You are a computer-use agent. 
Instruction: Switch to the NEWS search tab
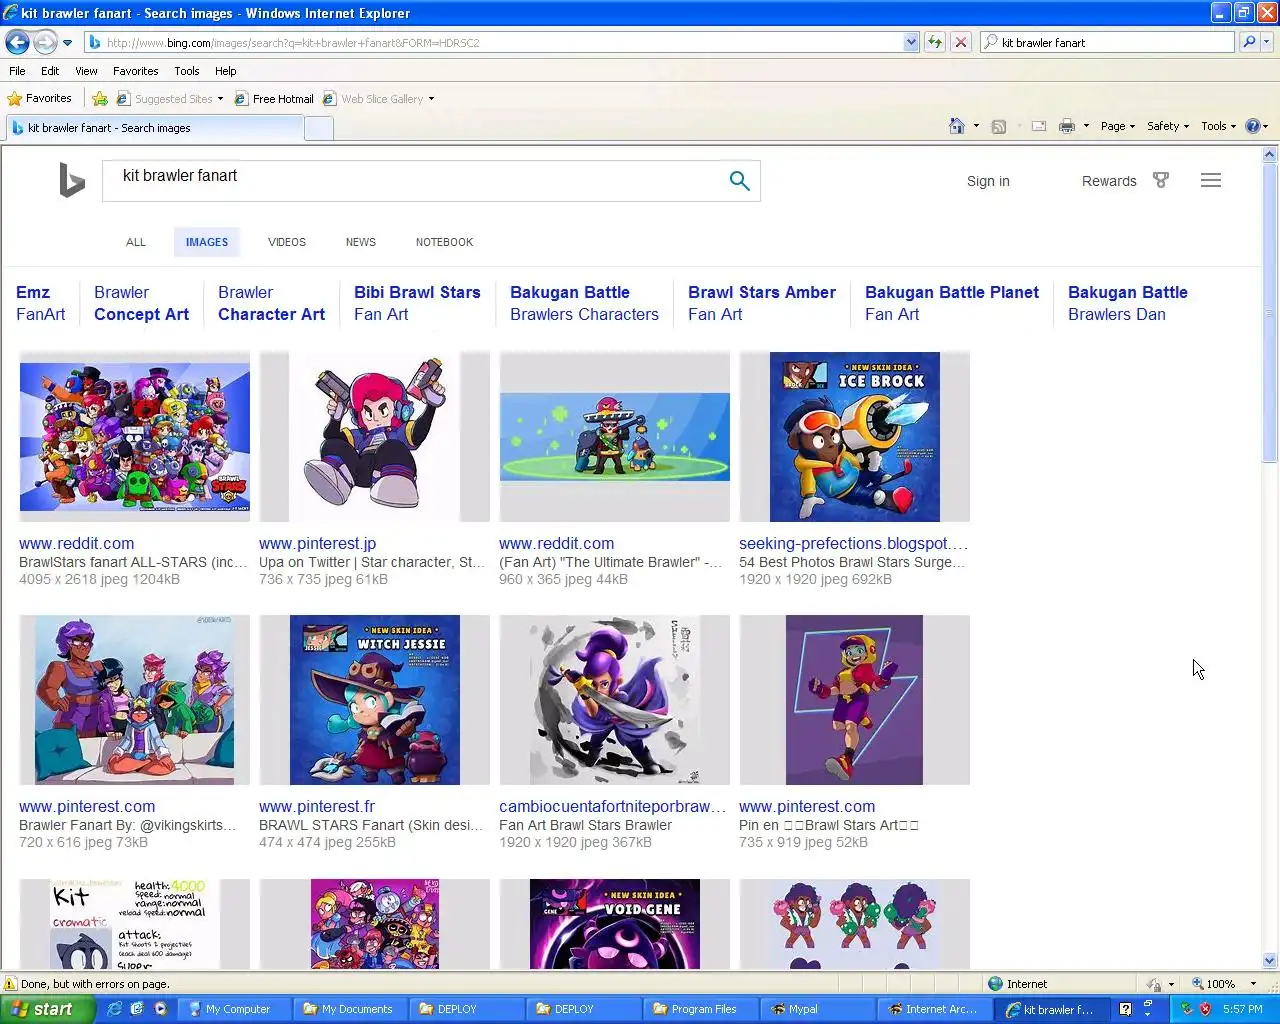(x=361, y=242)
